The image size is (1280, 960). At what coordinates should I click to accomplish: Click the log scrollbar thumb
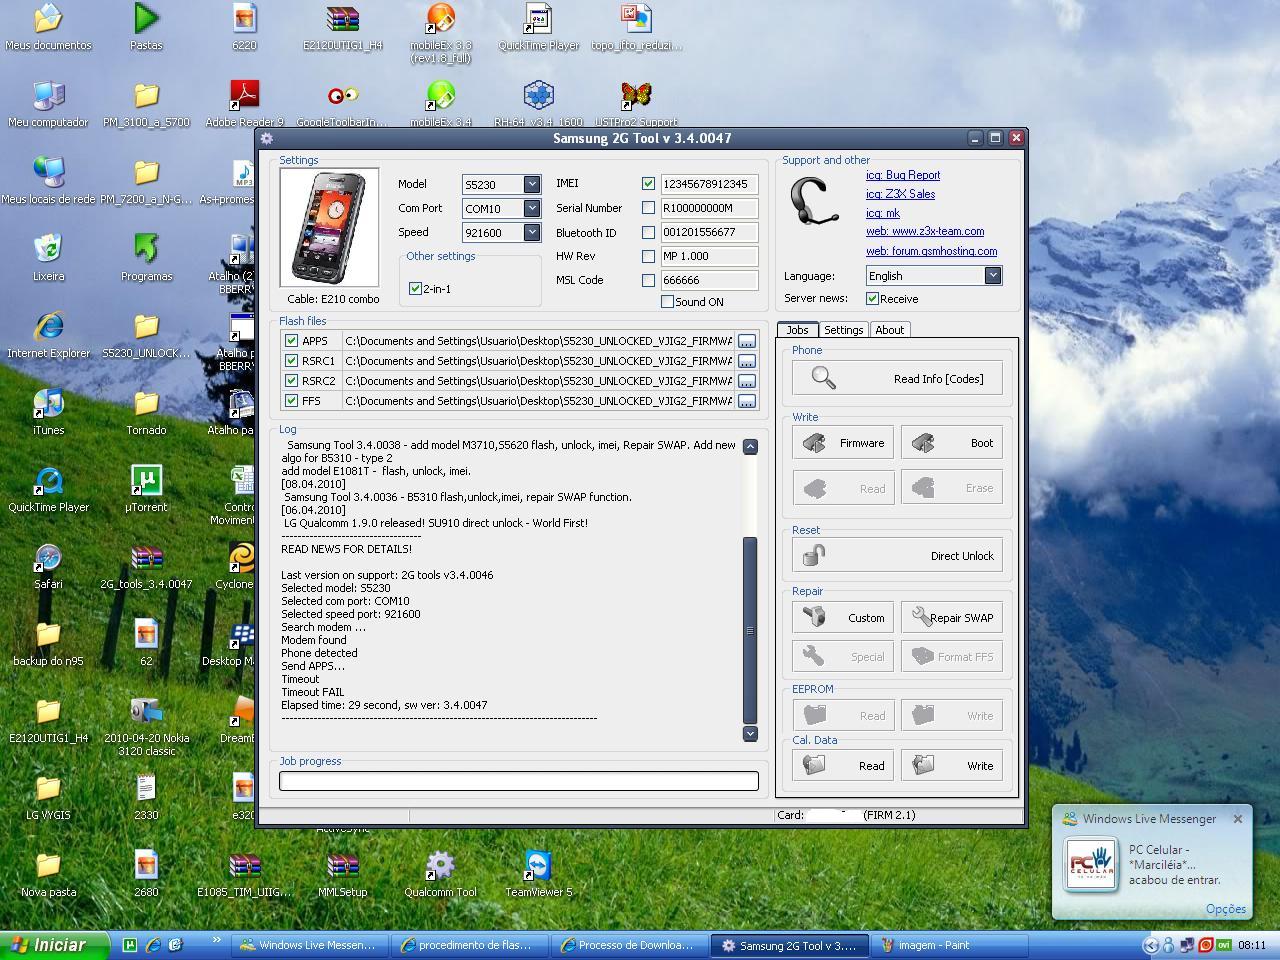click(750, 630)
